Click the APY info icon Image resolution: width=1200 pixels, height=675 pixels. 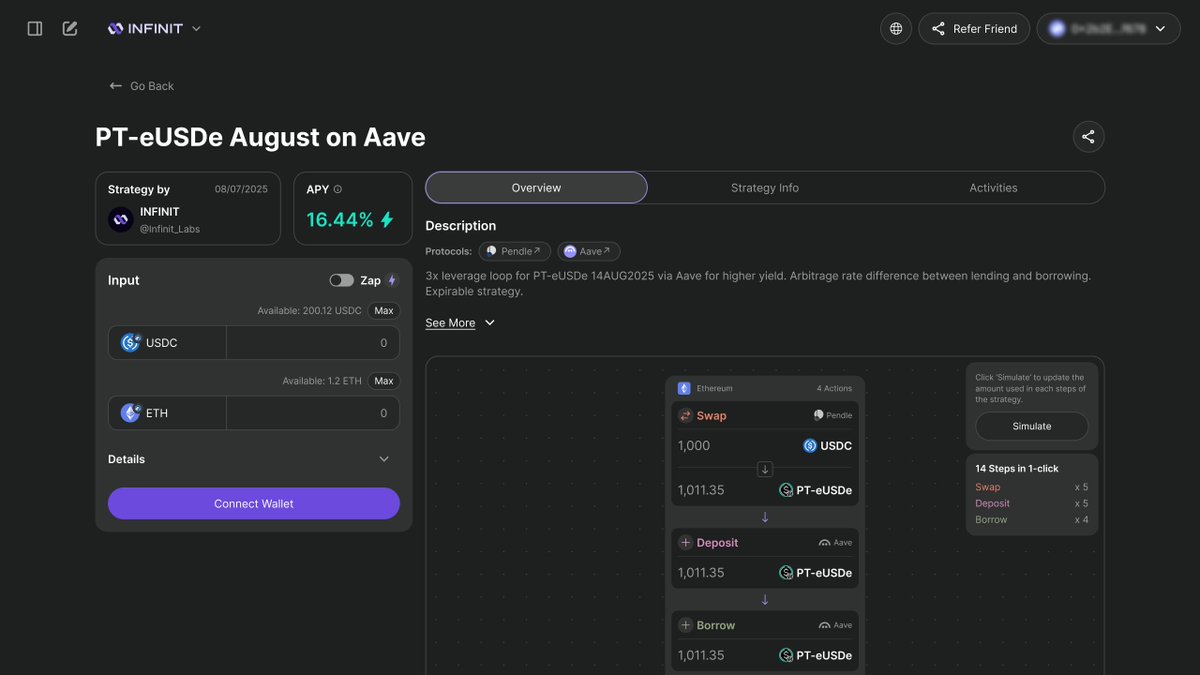pyautogui.click(x=337, y=189)
